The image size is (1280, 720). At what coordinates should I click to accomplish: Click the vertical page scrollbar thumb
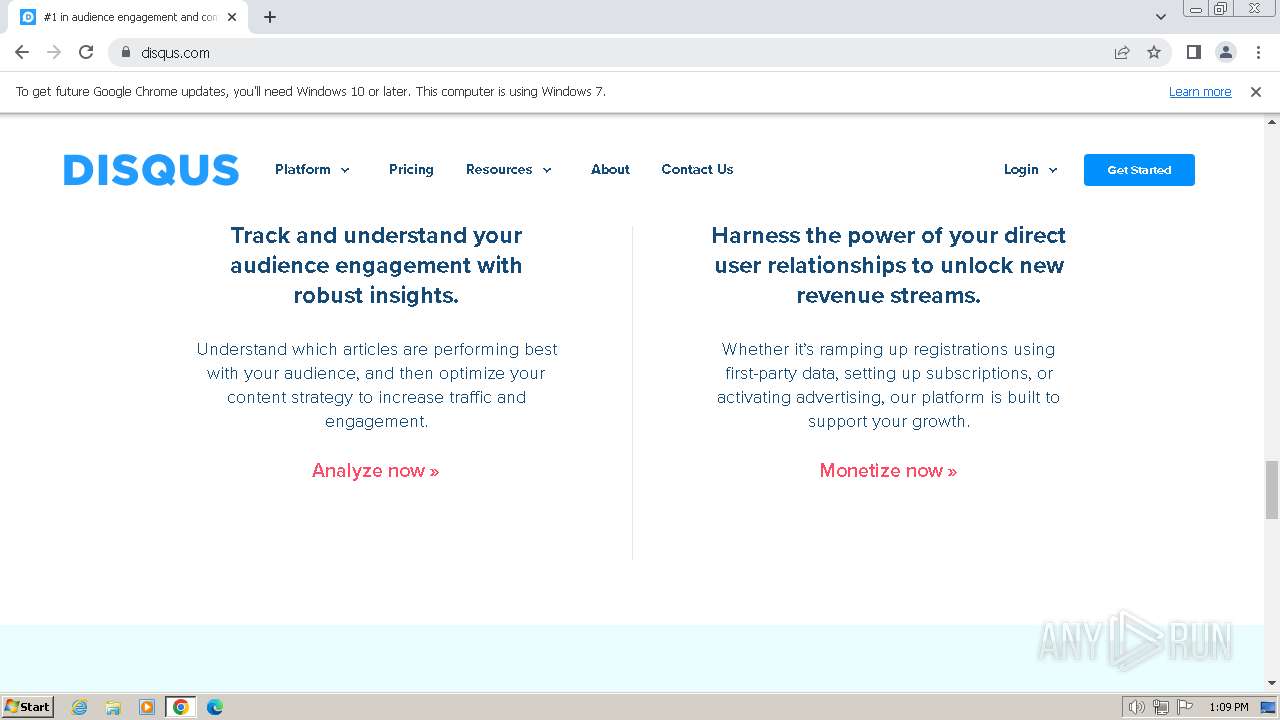click(1271, 489)
